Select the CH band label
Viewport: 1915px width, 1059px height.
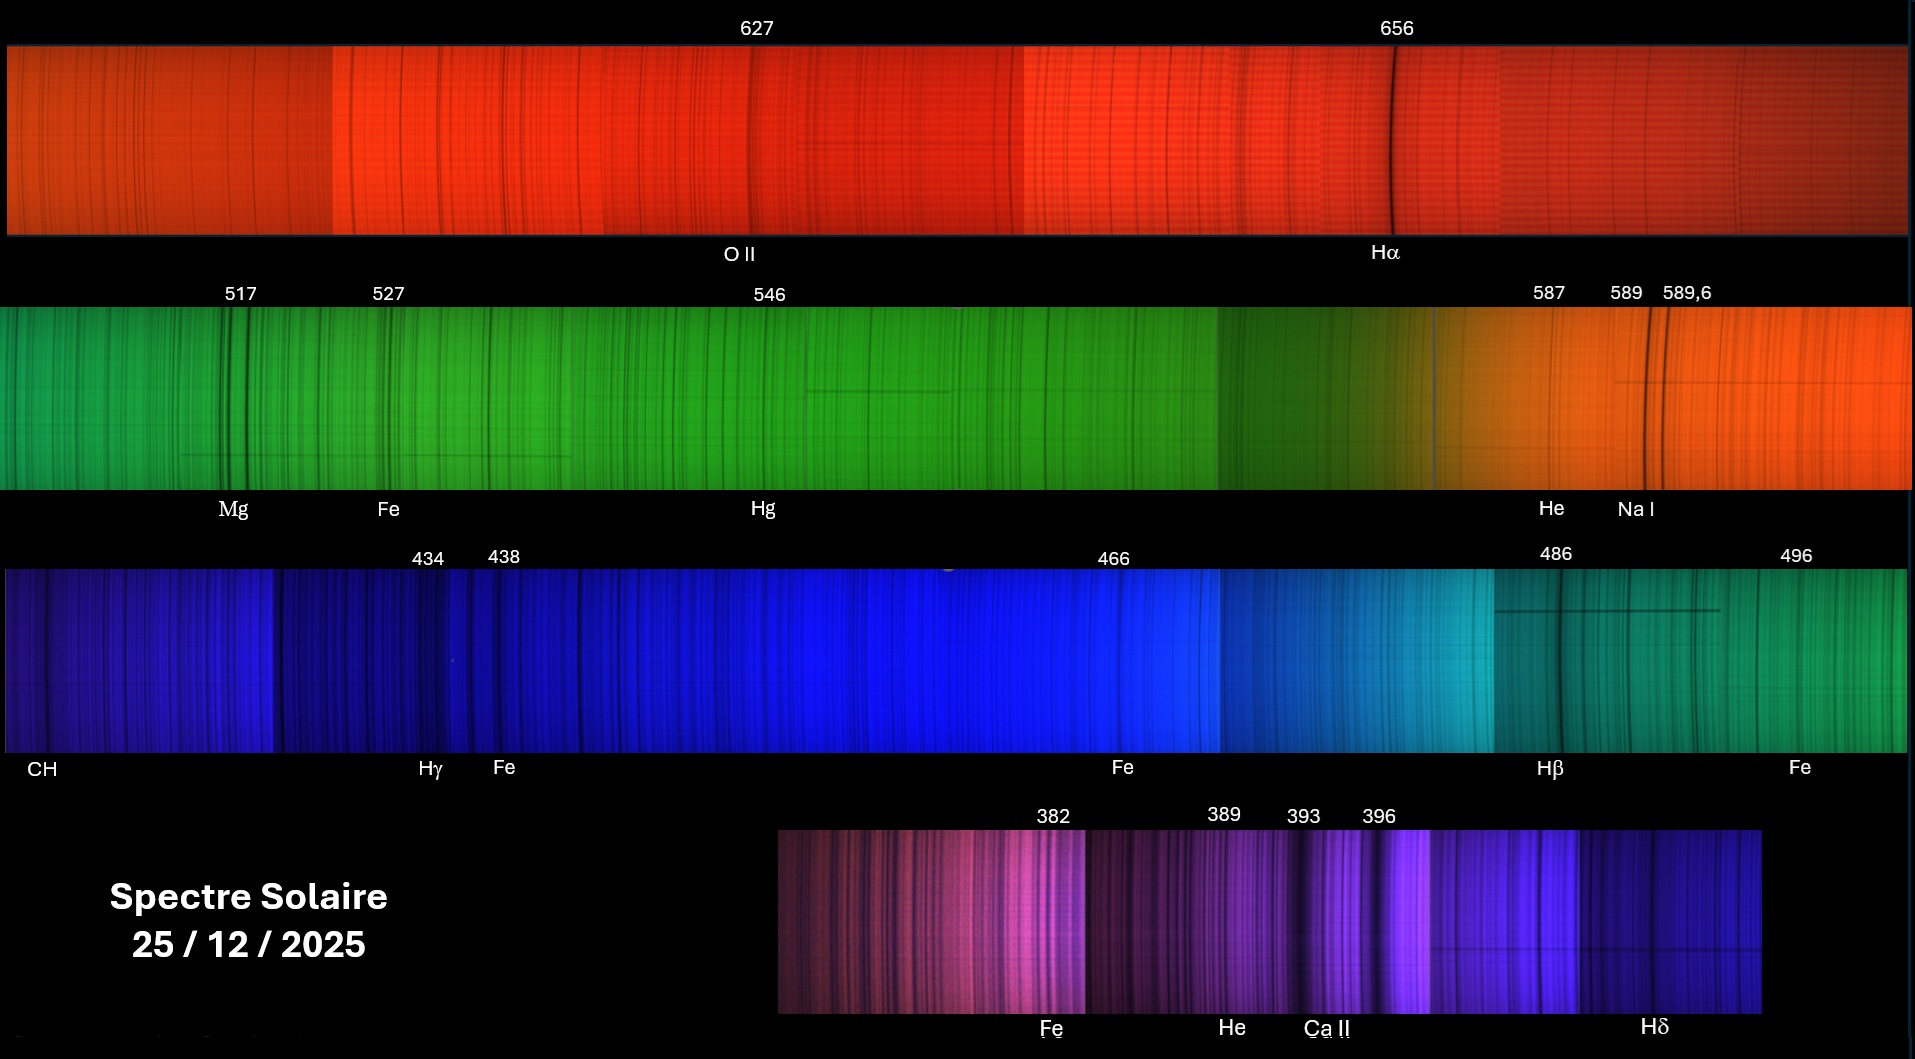click(42, 769)
